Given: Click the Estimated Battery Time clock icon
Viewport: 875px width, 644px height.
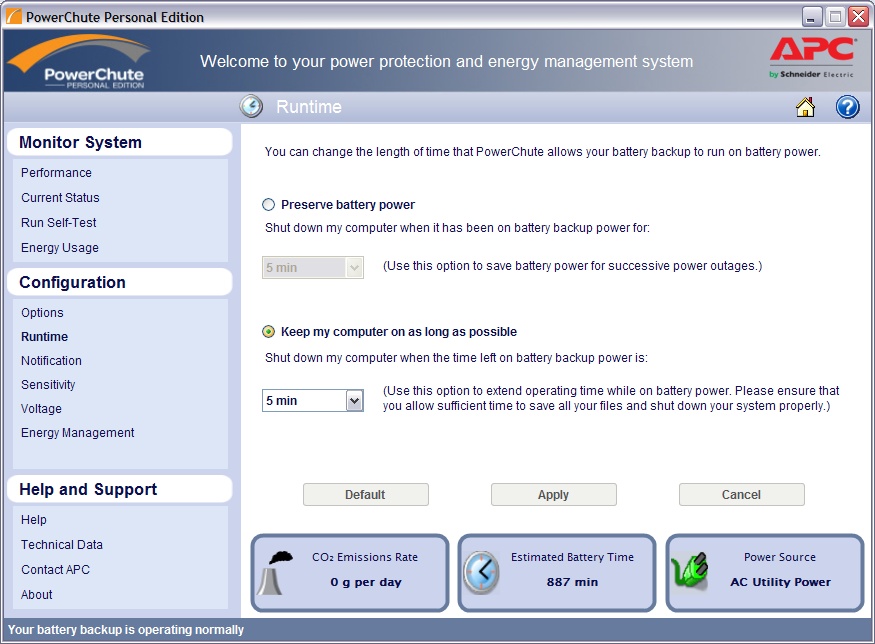Looking at the screenshot, I should click(481, 572).
